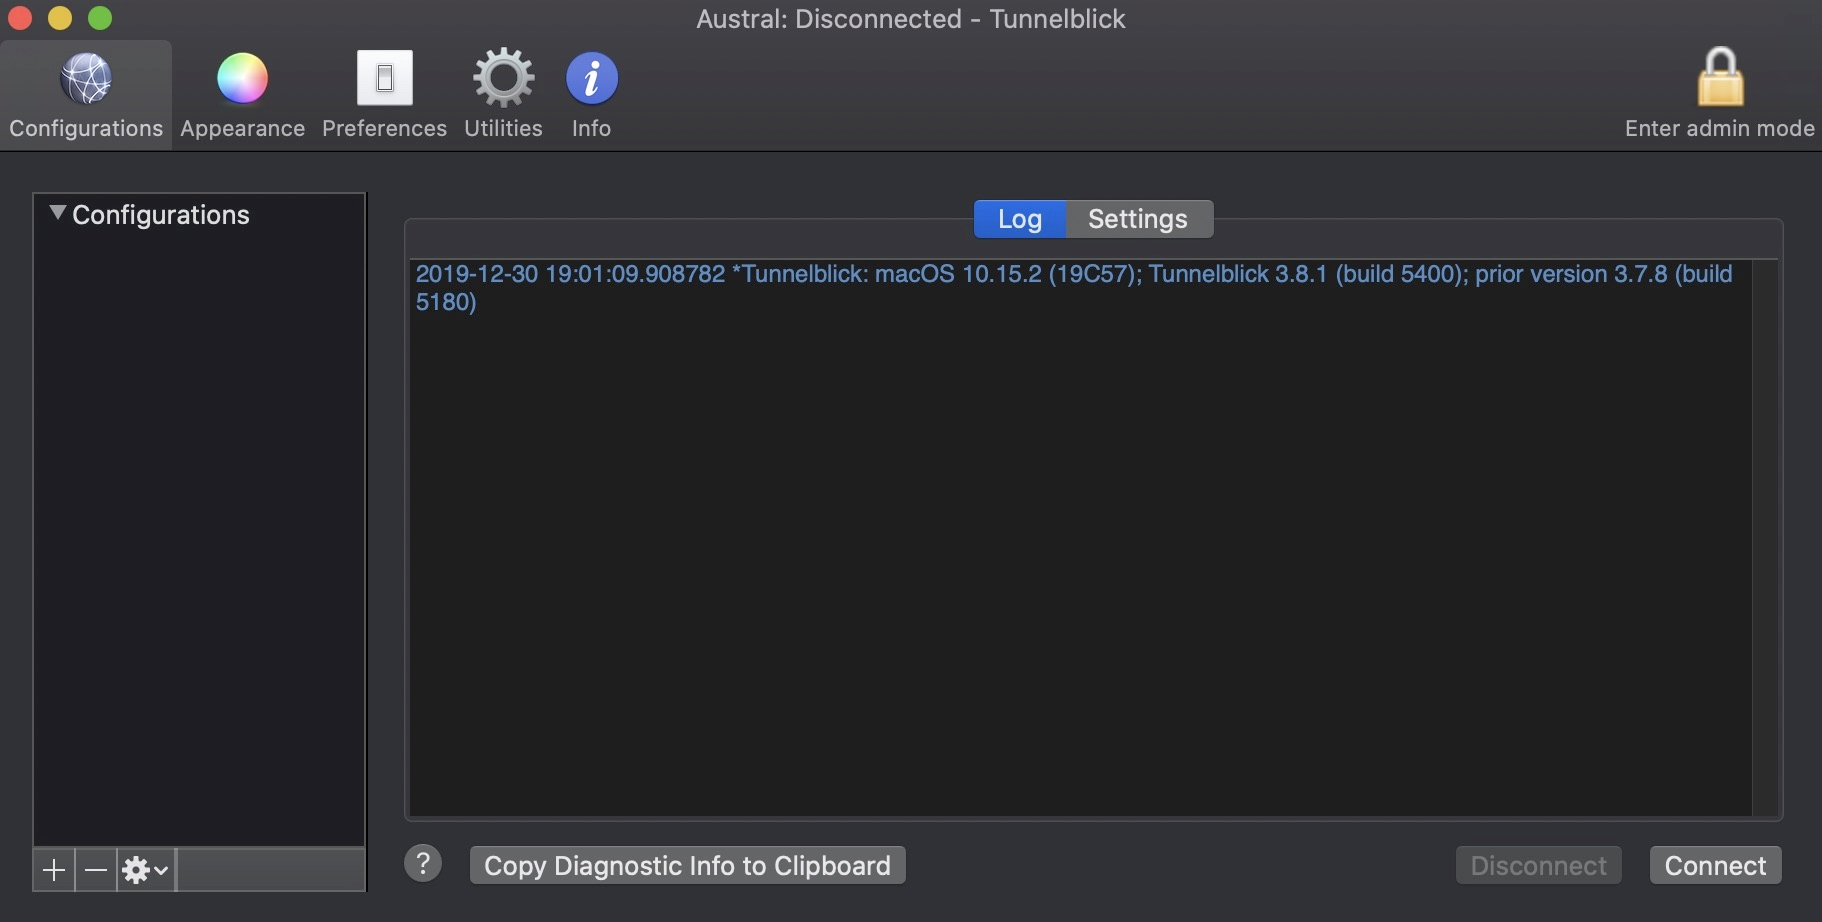
Task: Select the Configurations header in the sidebar
Action: point(161,215)
